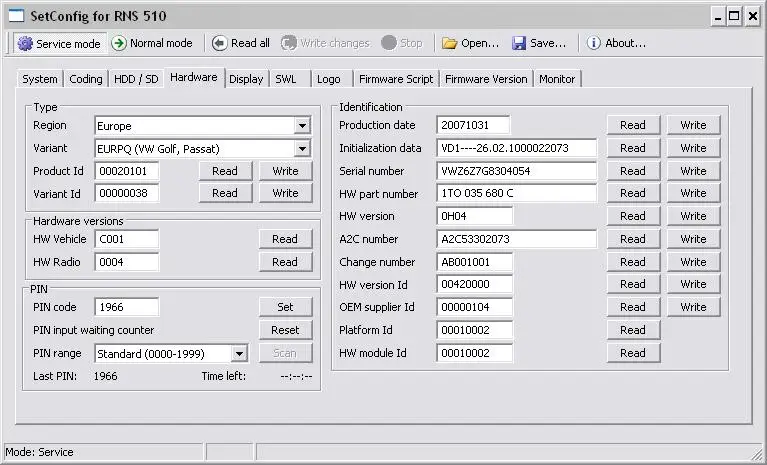Read the HW Vehicle version
This screenshot has height=465, width=767.
[x=285, y=239]
